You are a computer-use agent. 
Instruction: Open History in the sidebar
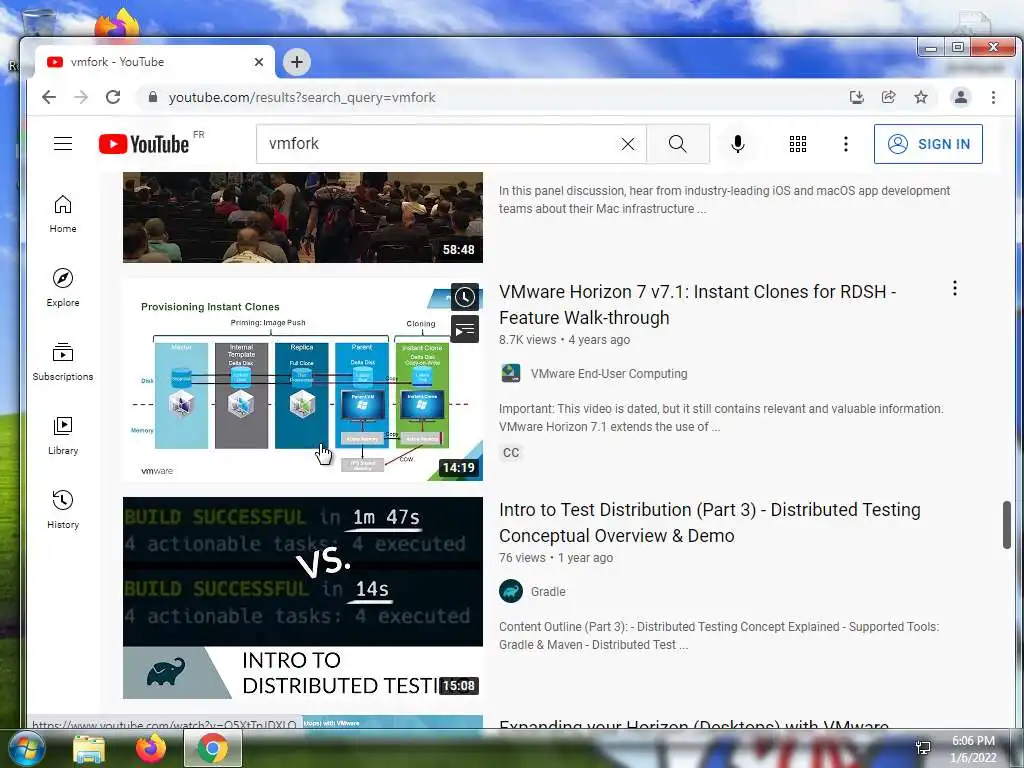pos(63,509)
